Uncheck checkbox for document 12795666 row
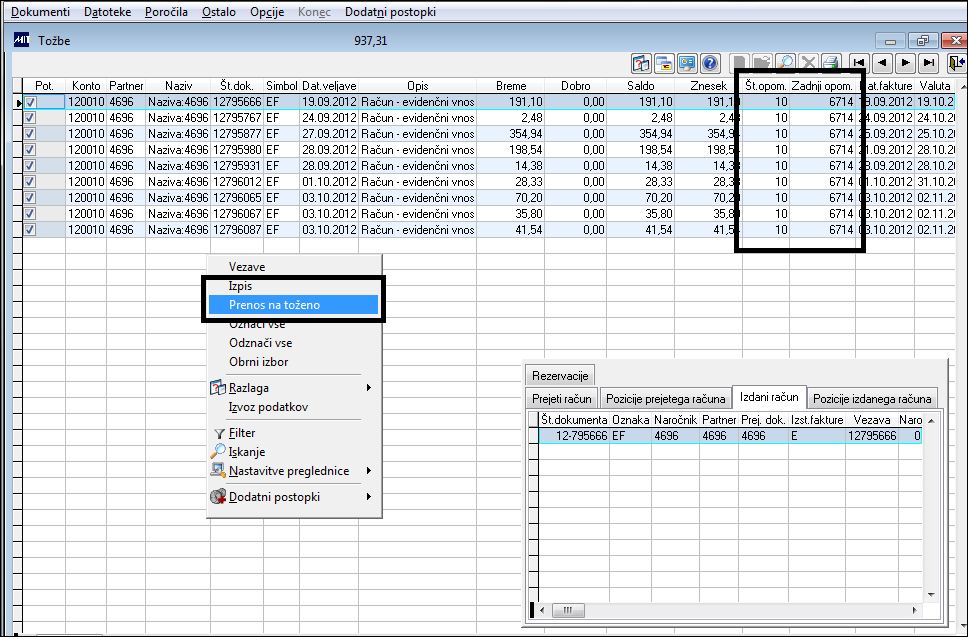This screenshot has height=637, width=968. tap(30, 102)
